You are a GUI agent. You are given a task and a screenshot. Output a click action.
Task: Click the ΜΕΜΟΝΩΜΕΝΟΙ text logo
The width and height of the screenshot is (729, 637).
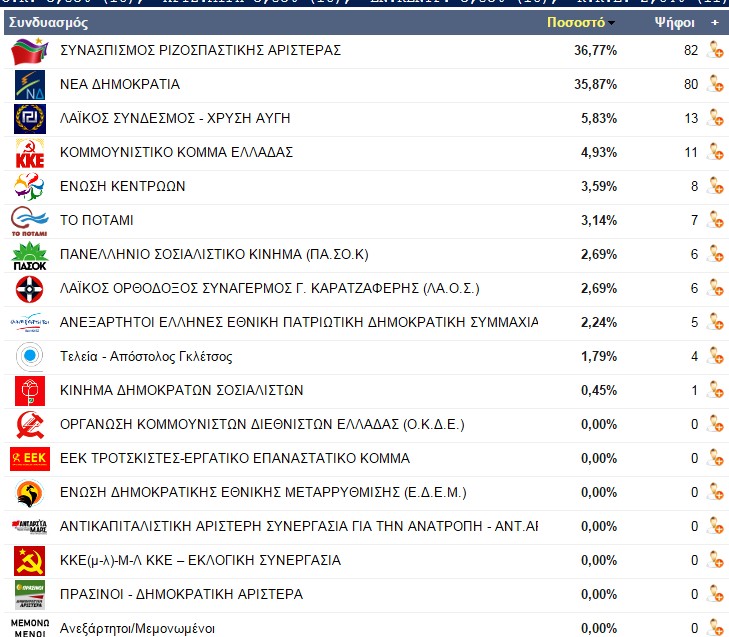click(x=30, y=628)
